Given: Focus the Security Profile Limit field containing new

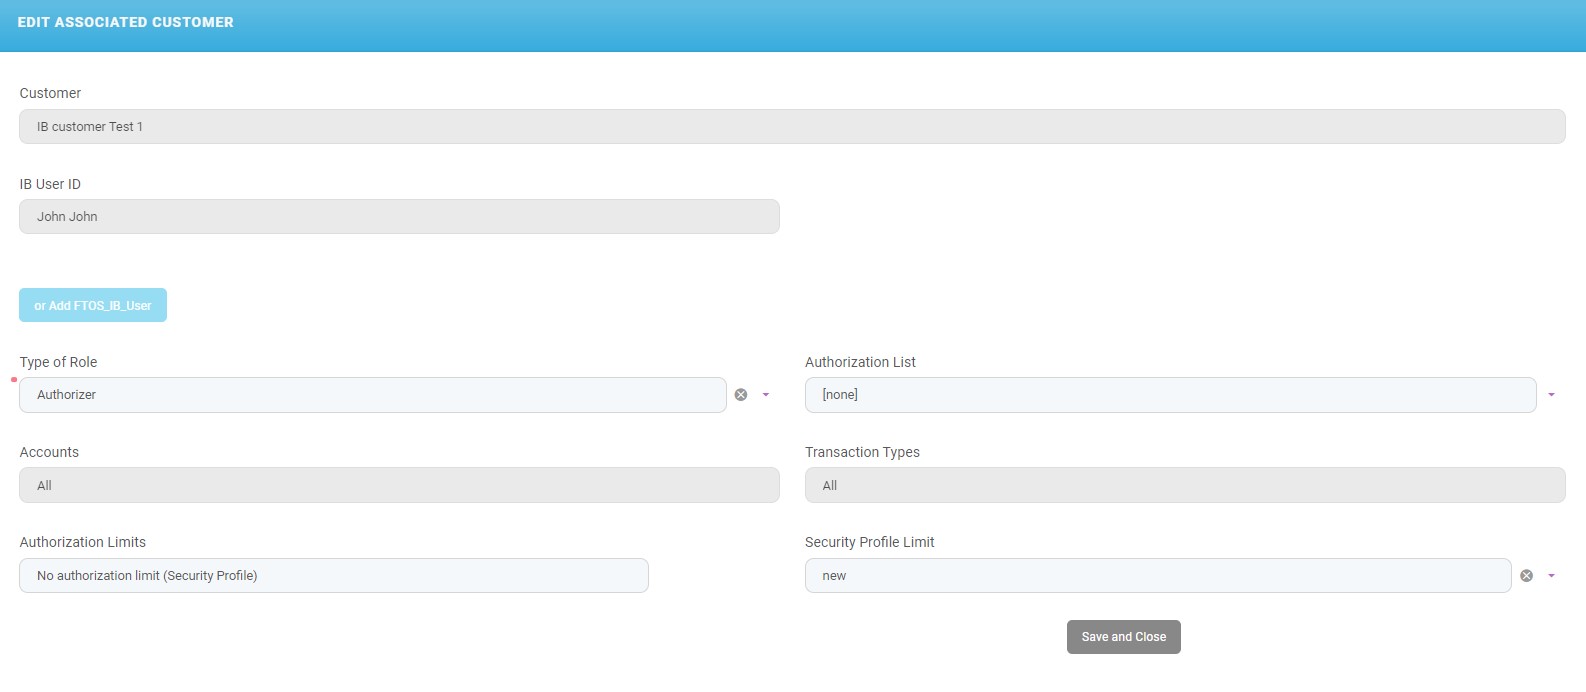Looking at the screenshot, I should 1157,576.
